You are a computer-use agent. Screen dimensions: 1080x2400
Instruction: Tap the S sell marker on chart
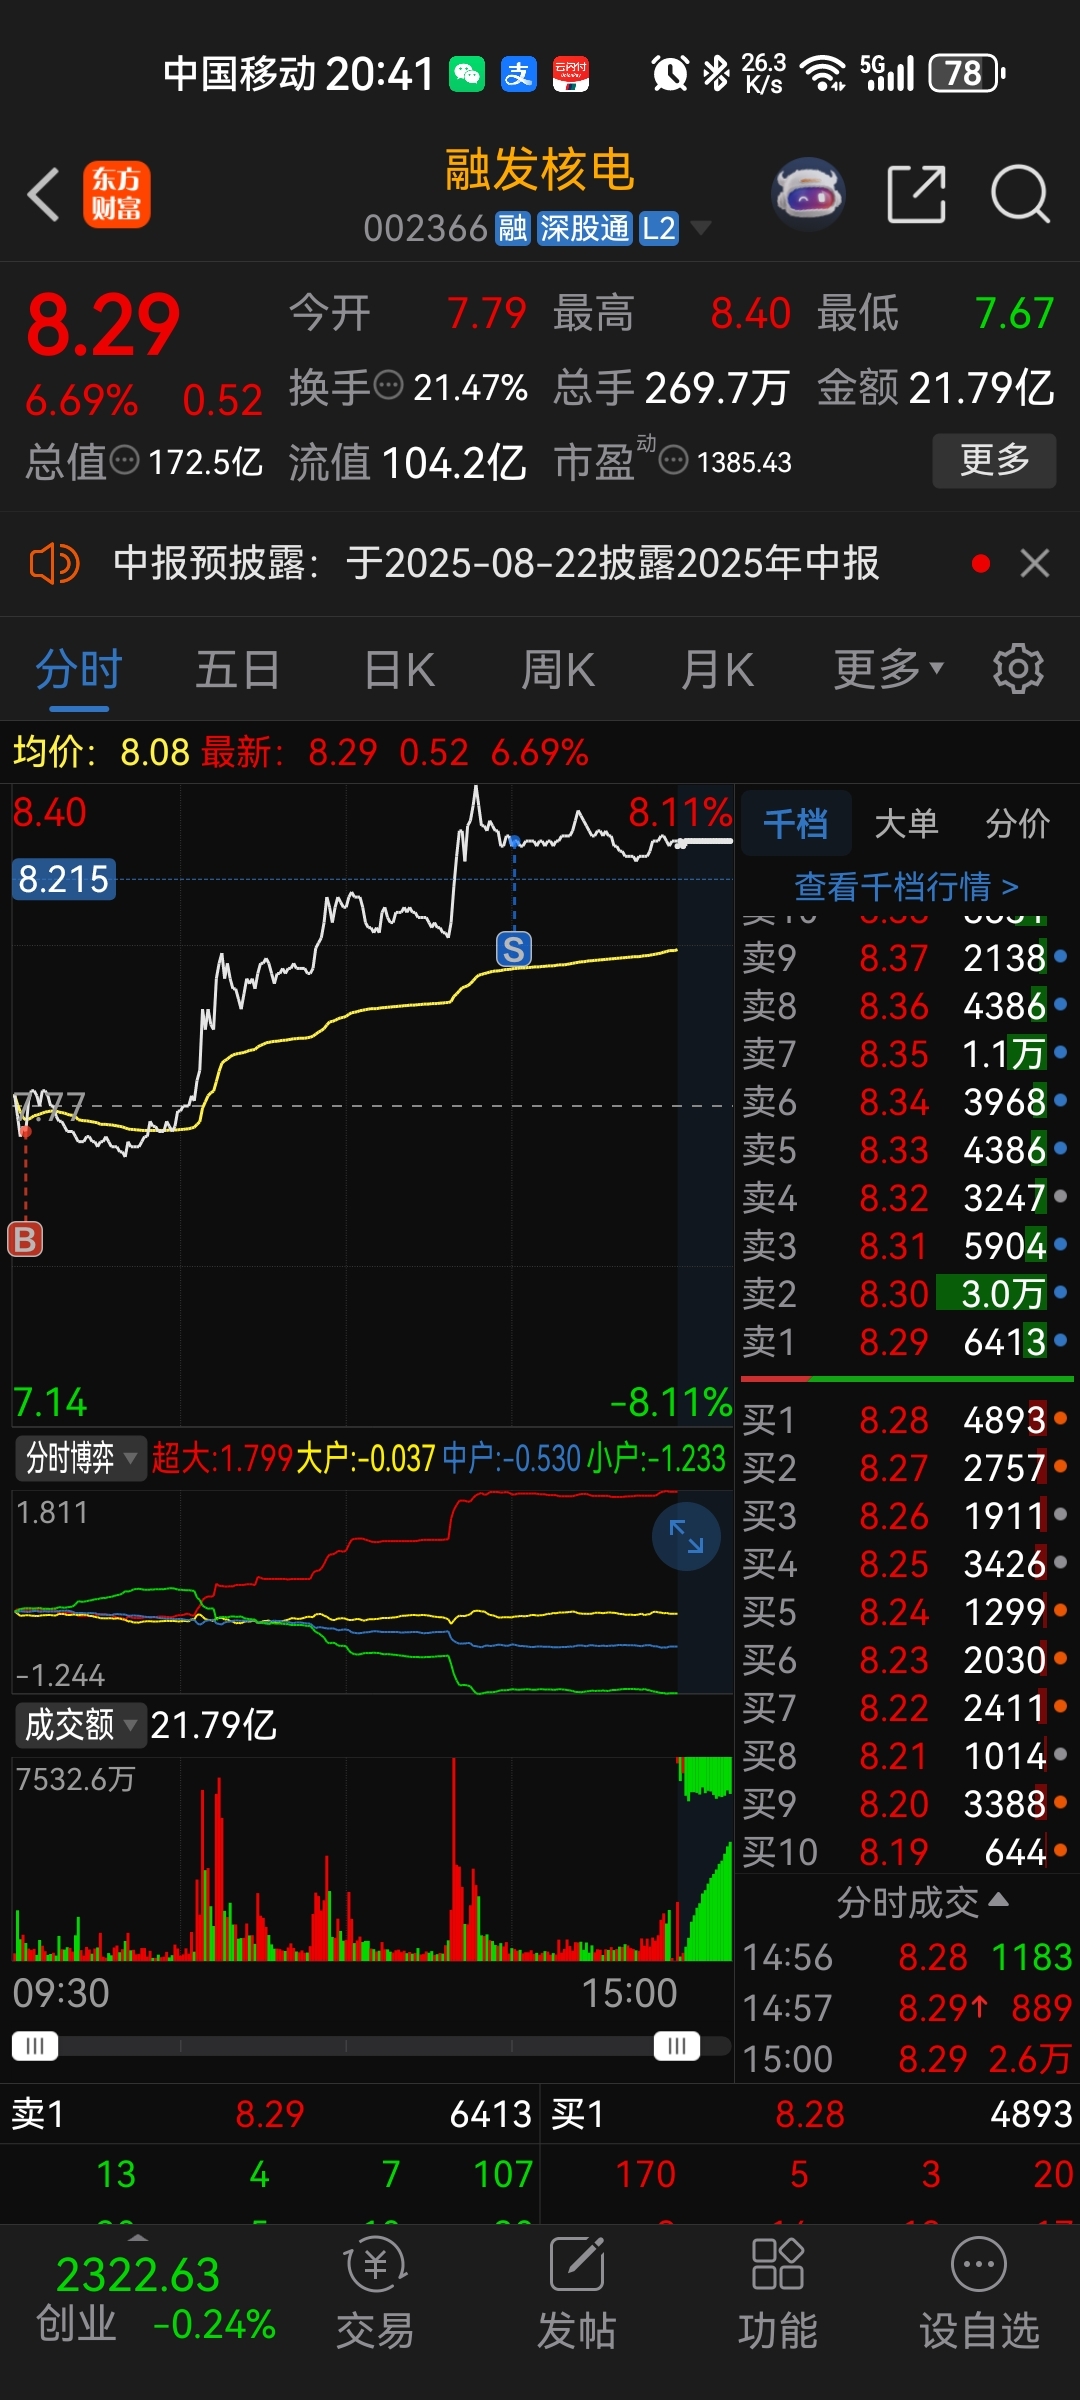click(514, 949)
